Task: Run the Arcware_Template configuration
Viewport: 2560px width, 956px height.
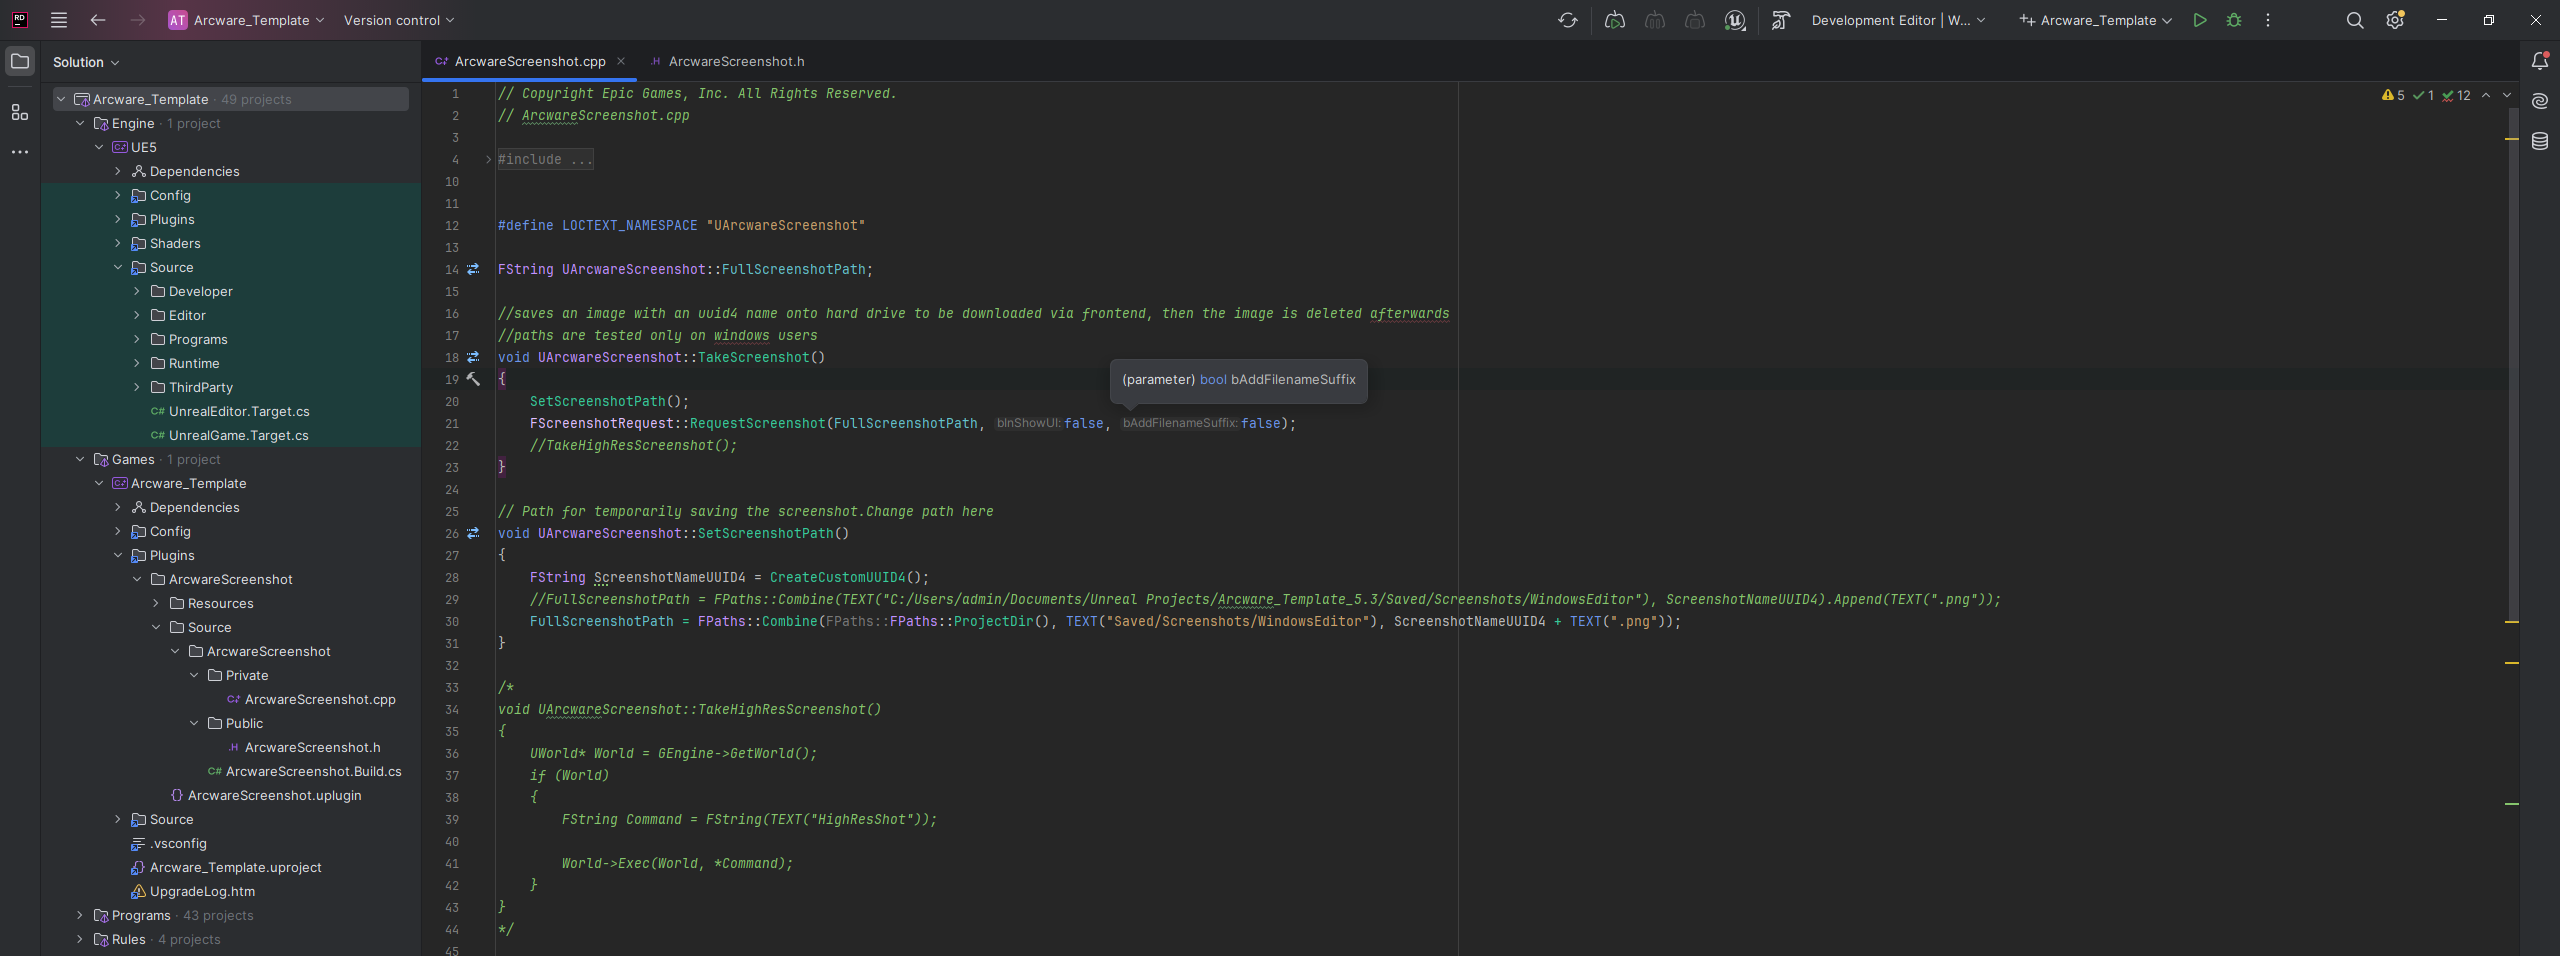Action: [x=2199, y=20]
